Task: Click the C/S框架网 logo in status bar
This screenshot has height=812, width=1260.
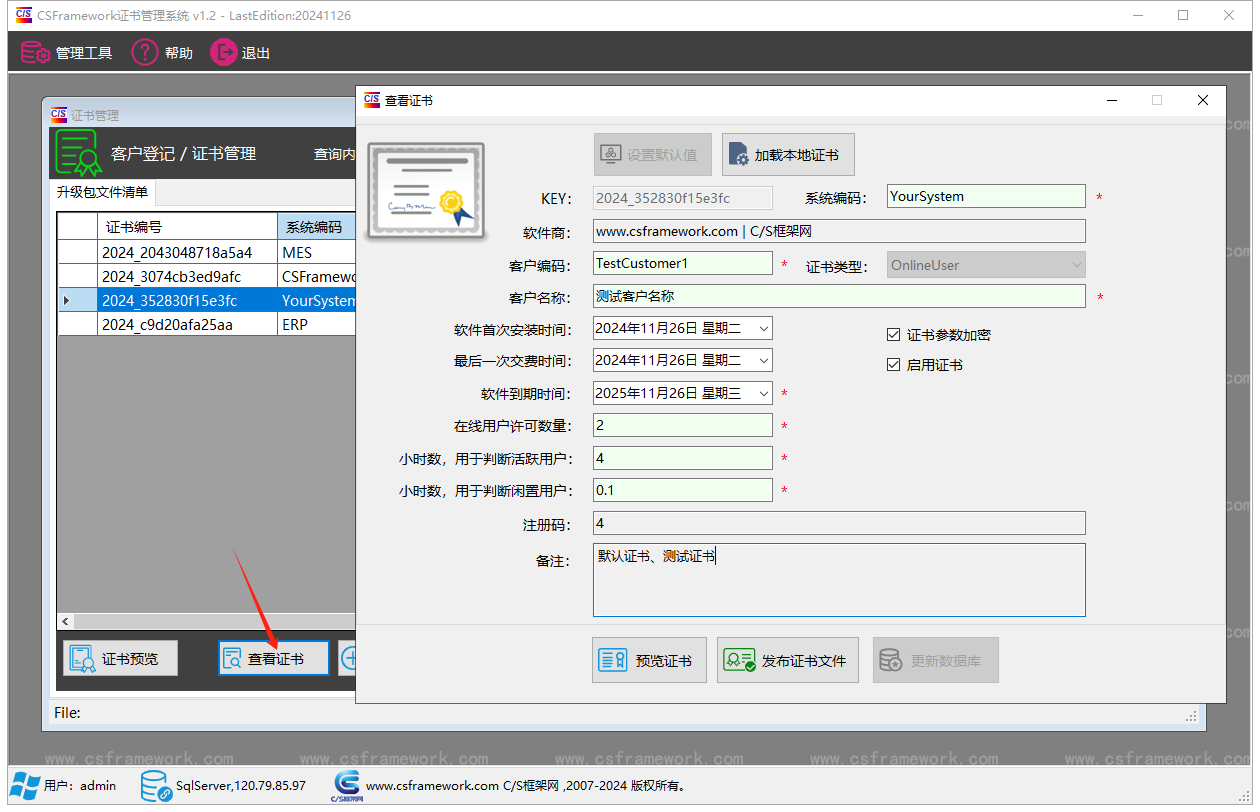Action: coord(346,786)
